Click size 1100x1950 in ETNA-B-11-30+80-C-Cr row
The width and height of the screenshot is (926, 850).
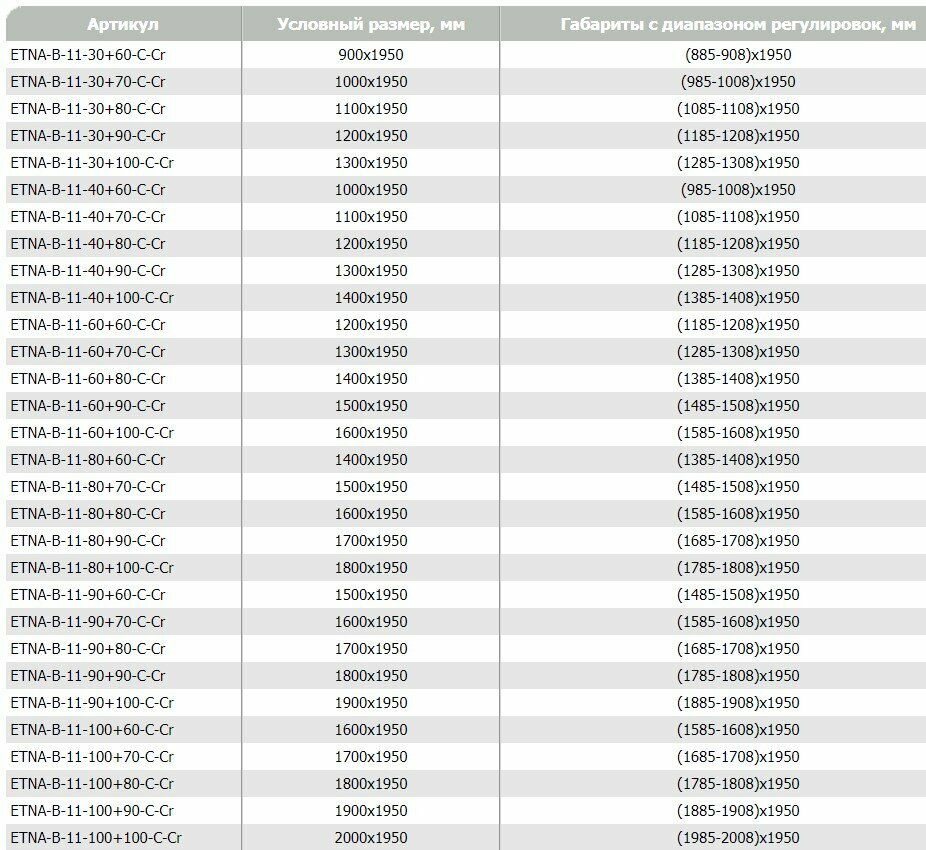tap(371, 109)
